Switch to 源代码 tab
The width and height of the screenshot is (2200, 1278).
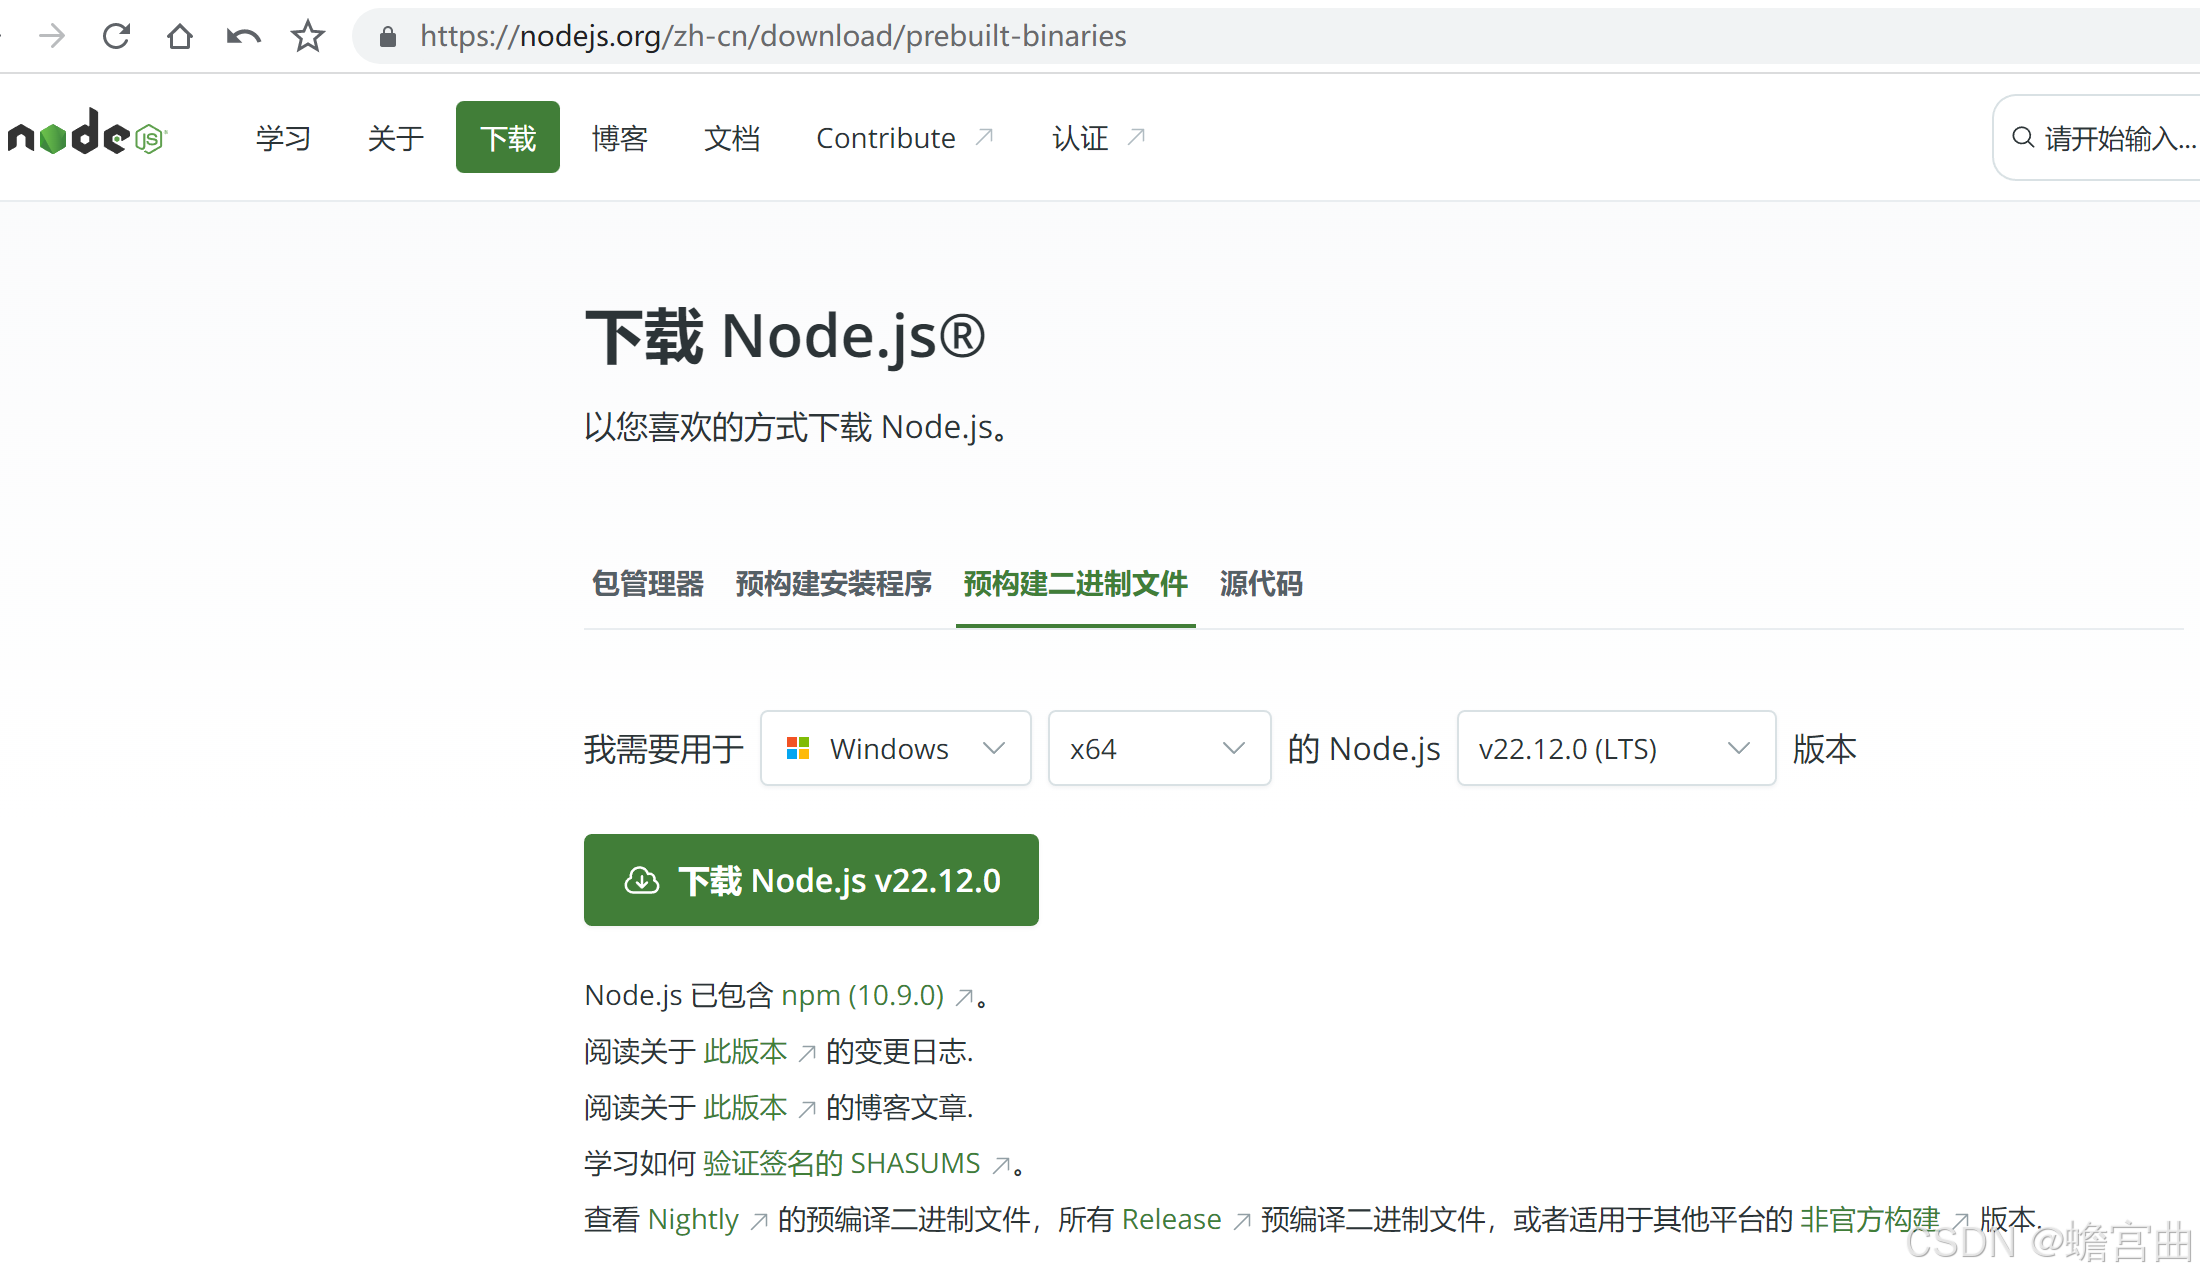click(x=1261, y=584)
